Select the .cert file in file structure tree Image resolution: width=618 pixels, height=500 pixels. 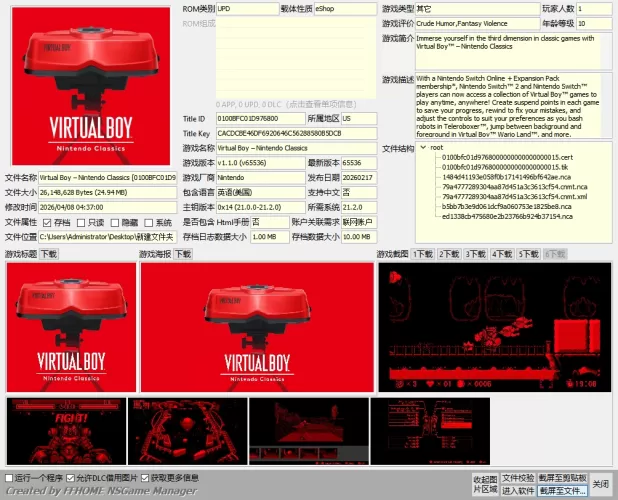coord(507,157)
